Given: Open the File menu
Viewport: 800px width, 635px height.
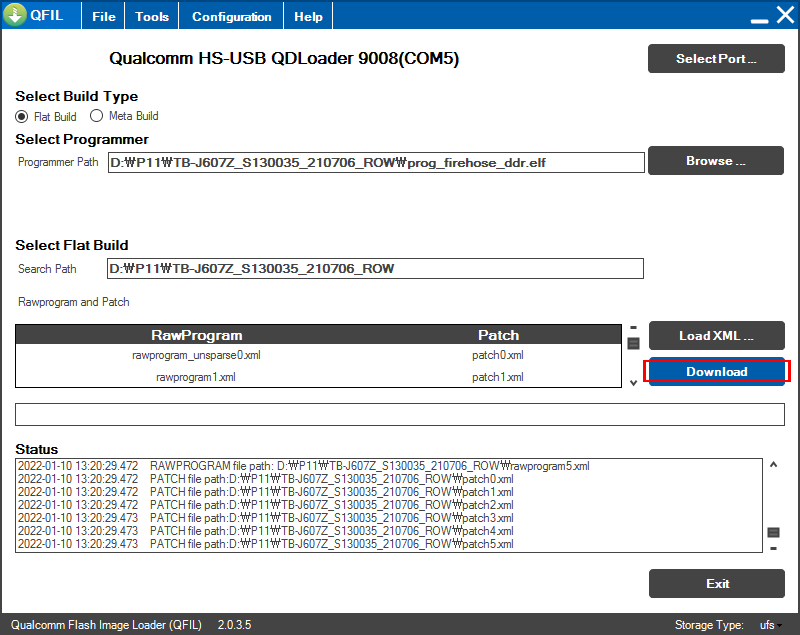Looking at the screenshot, I should pos(104,16).
